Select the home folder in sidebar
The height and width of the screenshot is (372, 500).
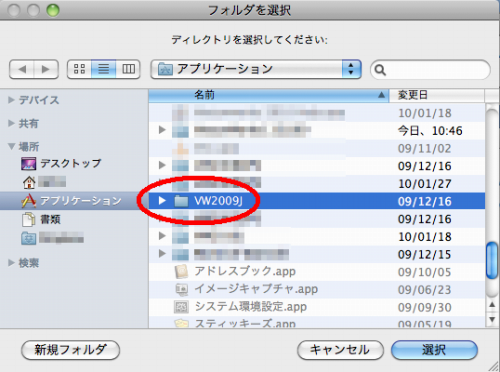coord(44,182)
